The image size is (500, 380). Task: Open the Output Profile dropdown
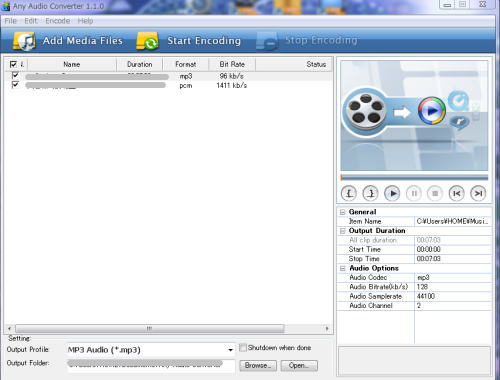(x=230, y=350)
